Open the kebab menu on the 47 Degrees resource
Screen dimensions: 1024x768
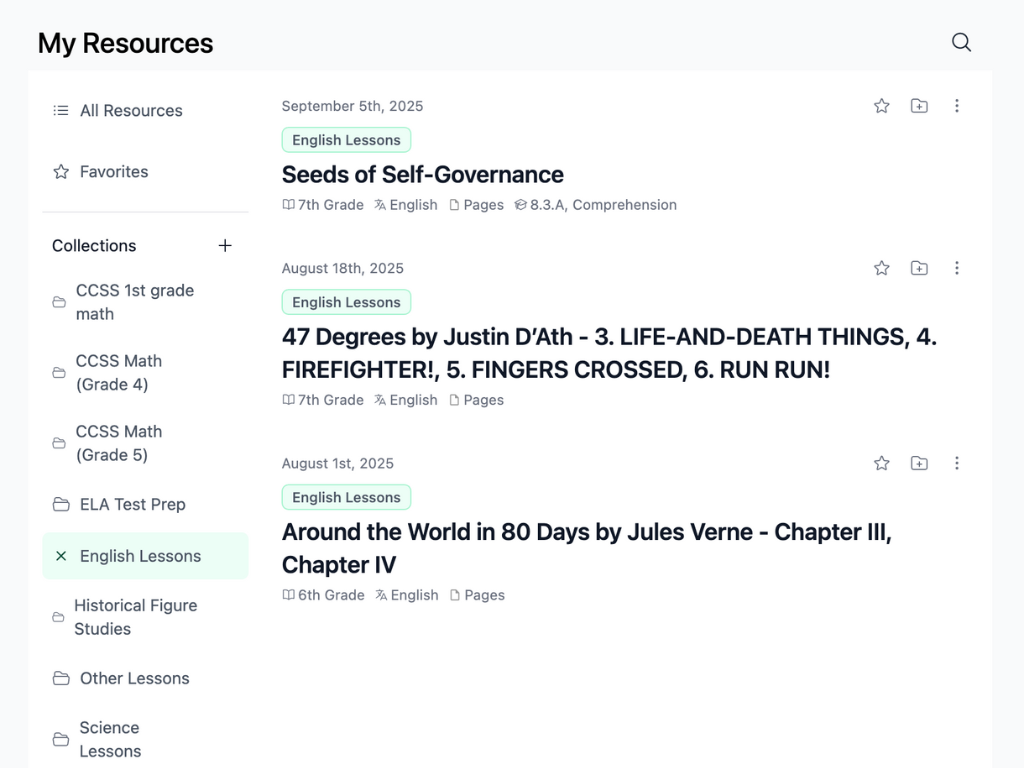coord(957,268)
